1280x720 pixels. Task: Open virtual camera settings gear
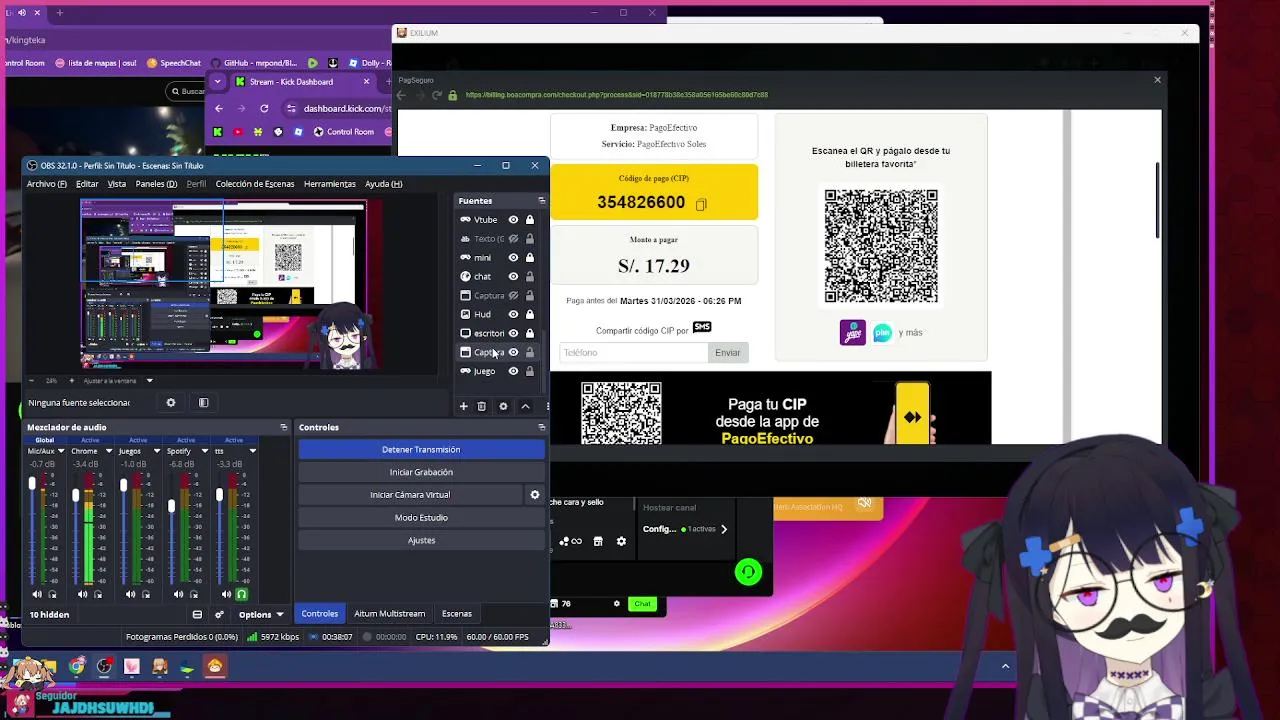(534, 494)
